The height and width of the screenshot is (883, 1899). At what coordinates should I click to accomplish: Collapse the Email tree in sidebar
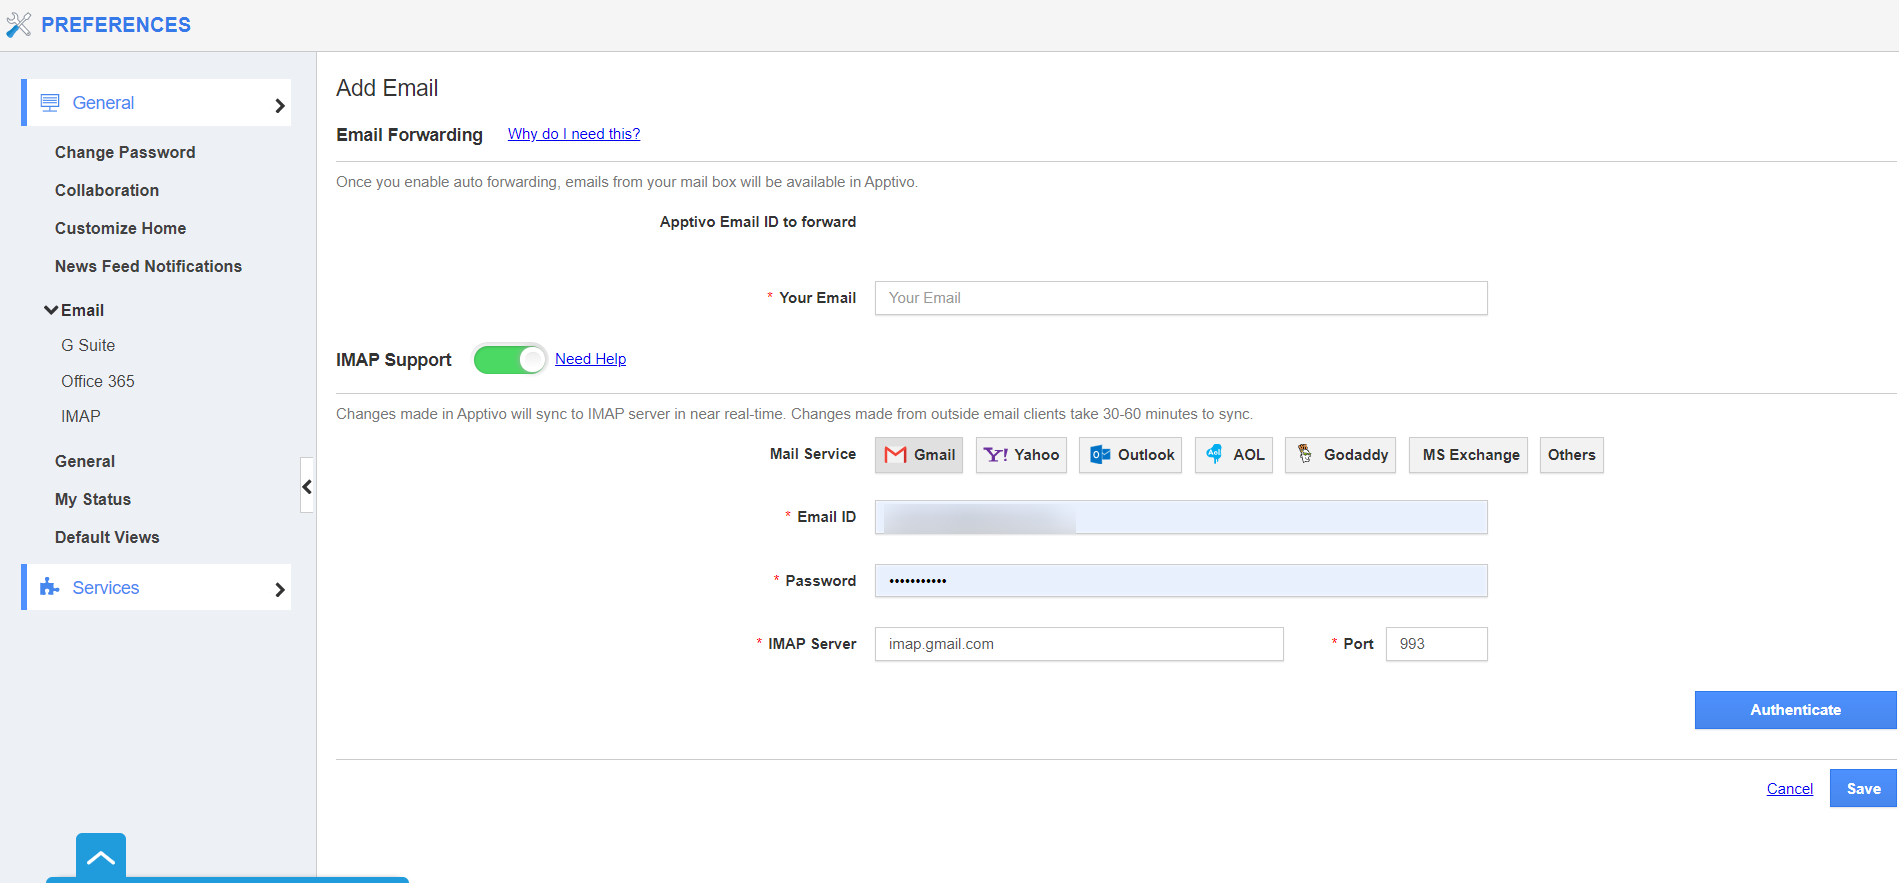pos(51,310)
